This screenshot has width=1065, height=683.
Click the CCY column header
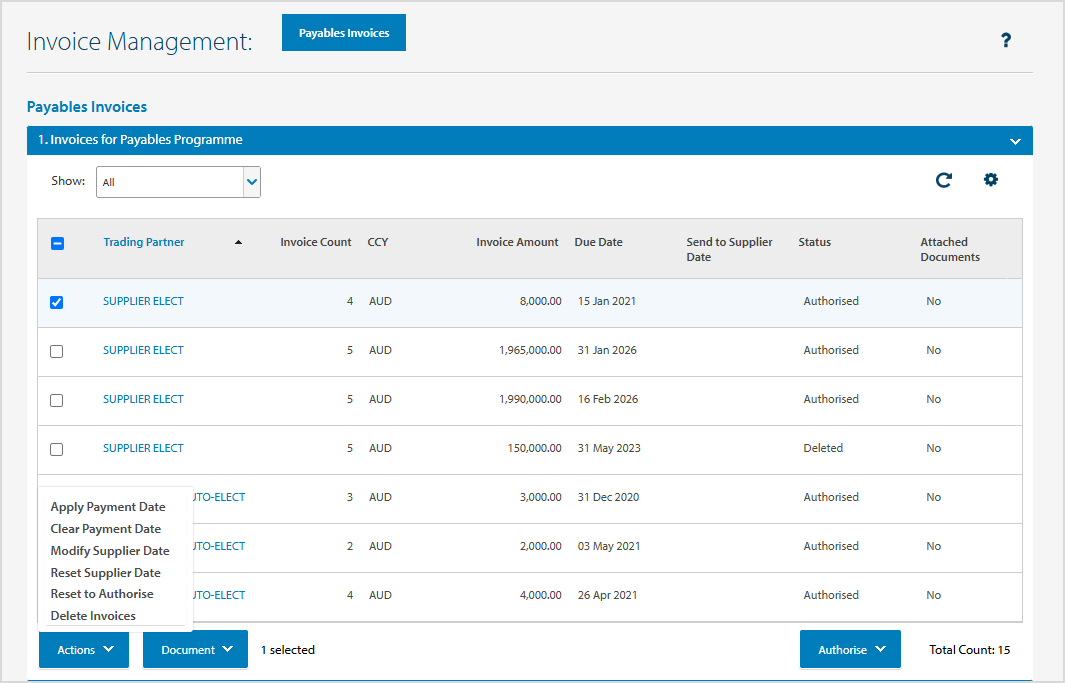(378, 242)
